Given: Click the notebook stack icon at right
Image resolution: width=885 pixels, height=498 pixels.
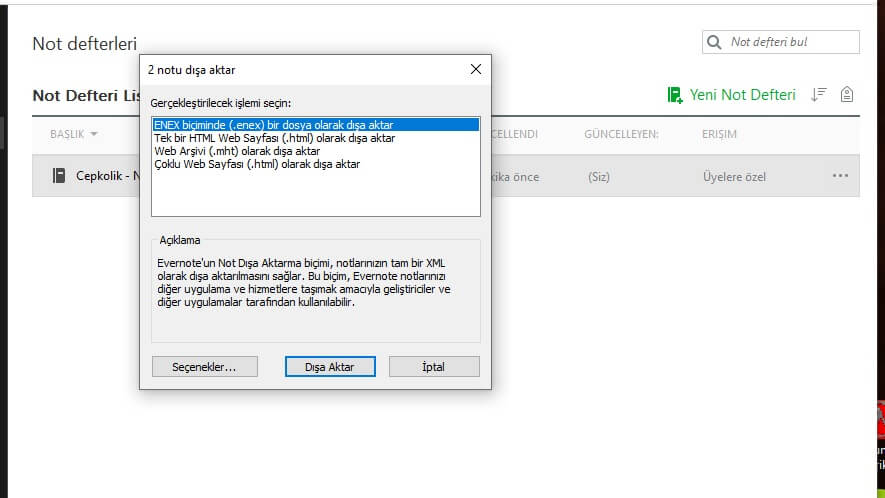Looking at the screenshot, I should tap(847, 94).
